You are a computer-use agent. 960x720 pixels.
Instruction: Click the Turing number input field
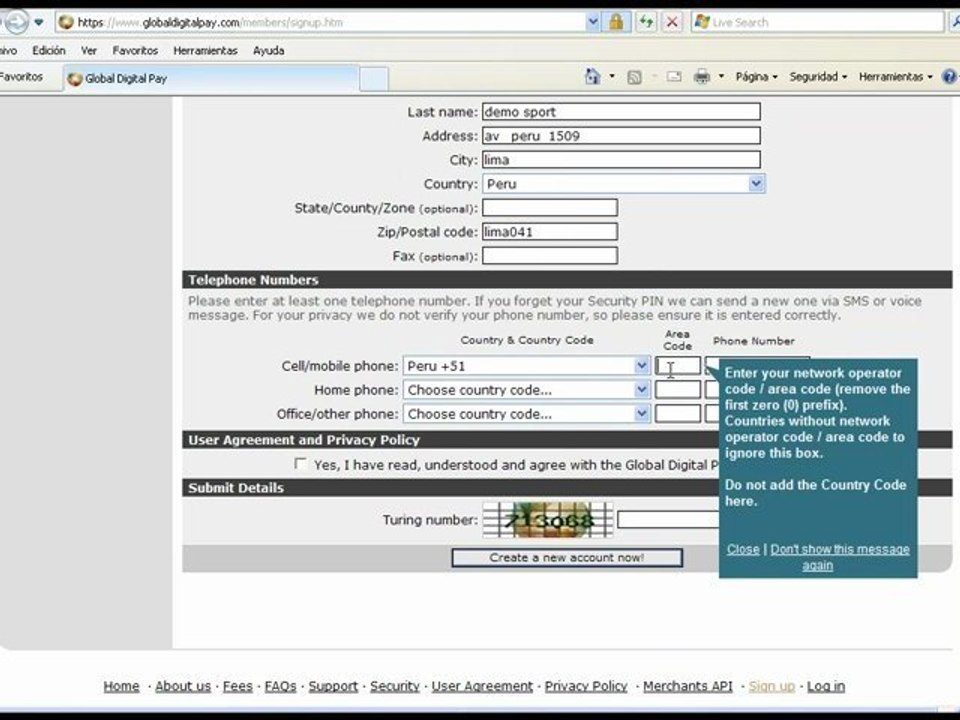(x=668, y=520)
